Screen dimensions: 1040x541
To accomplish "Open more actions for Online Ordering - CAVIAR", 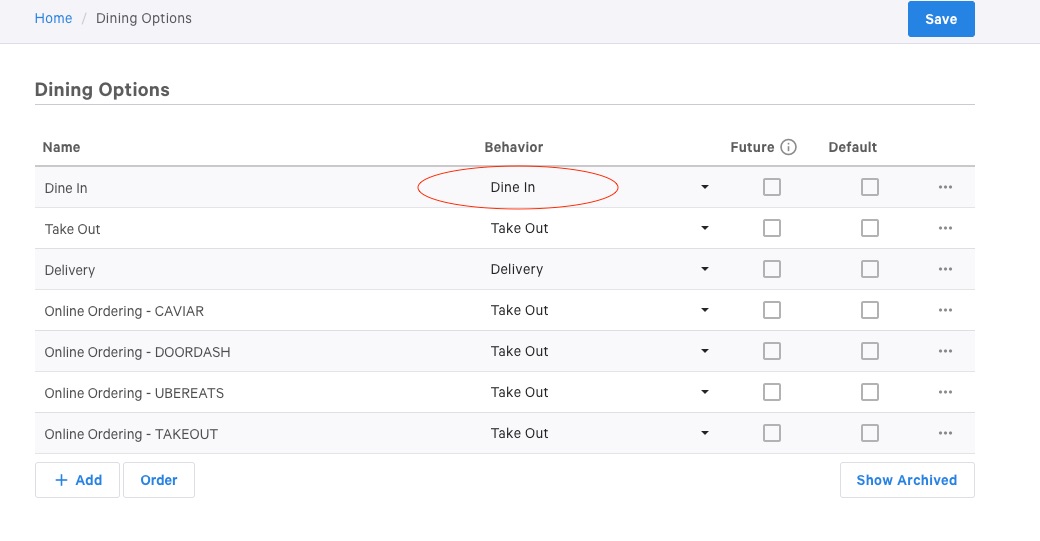I will [945, 310].
